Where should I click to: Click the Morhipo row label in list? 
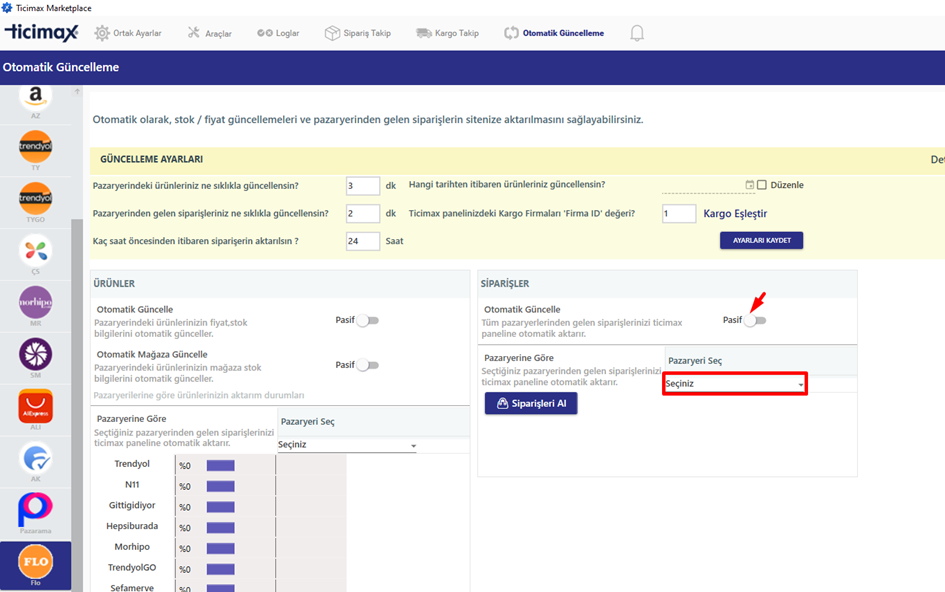[x=132, y=547]
